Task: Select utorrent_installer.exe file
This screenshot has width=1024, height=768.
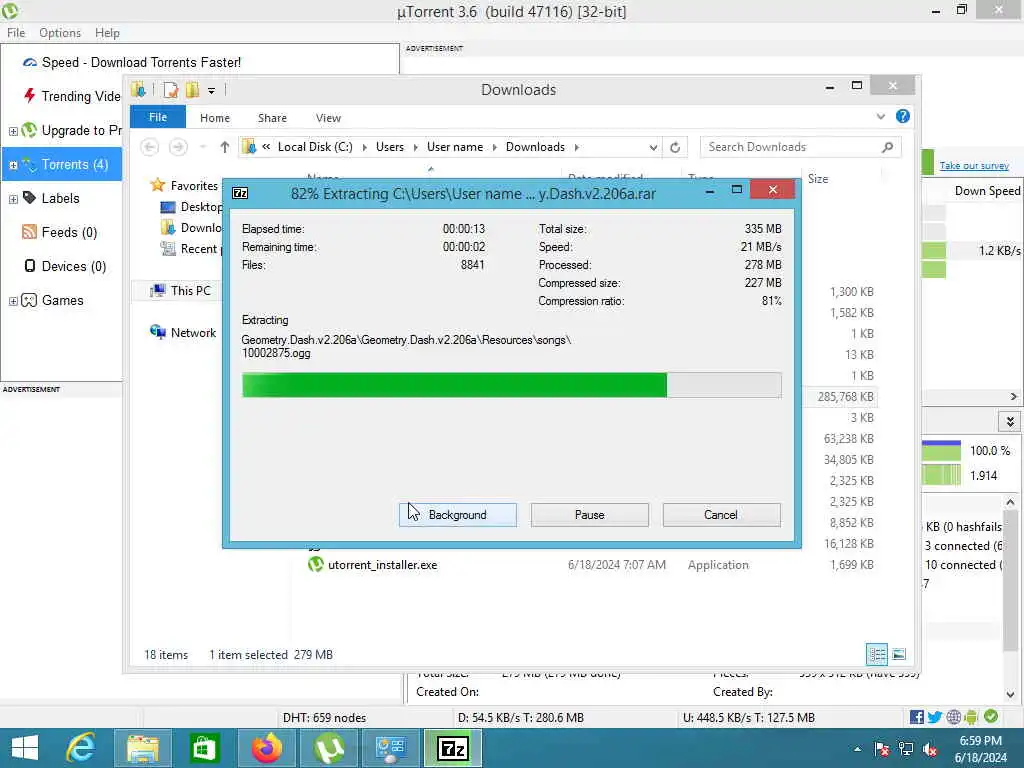Action: 383,565
